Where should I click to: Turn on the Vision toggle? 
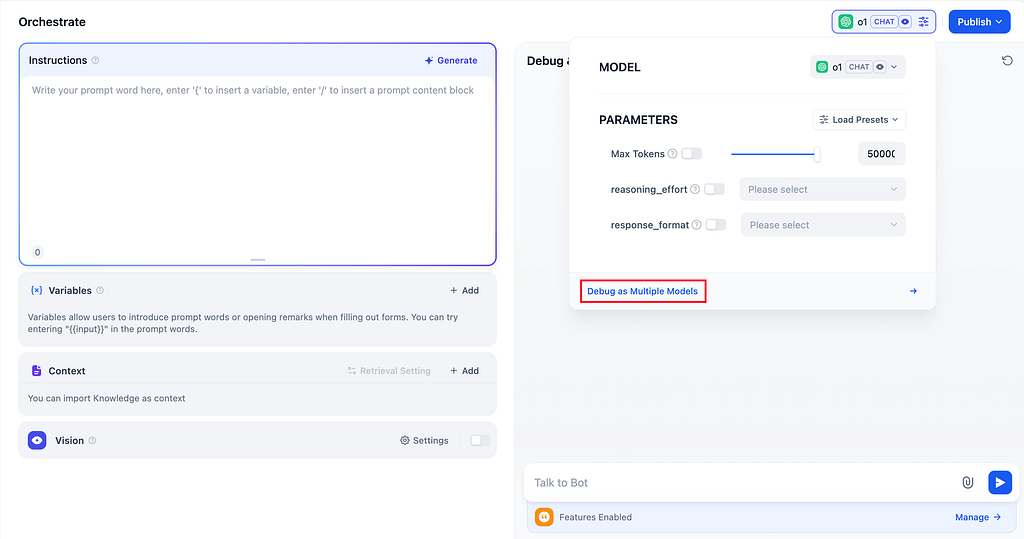pyautogui.click(x=480, y=440)
